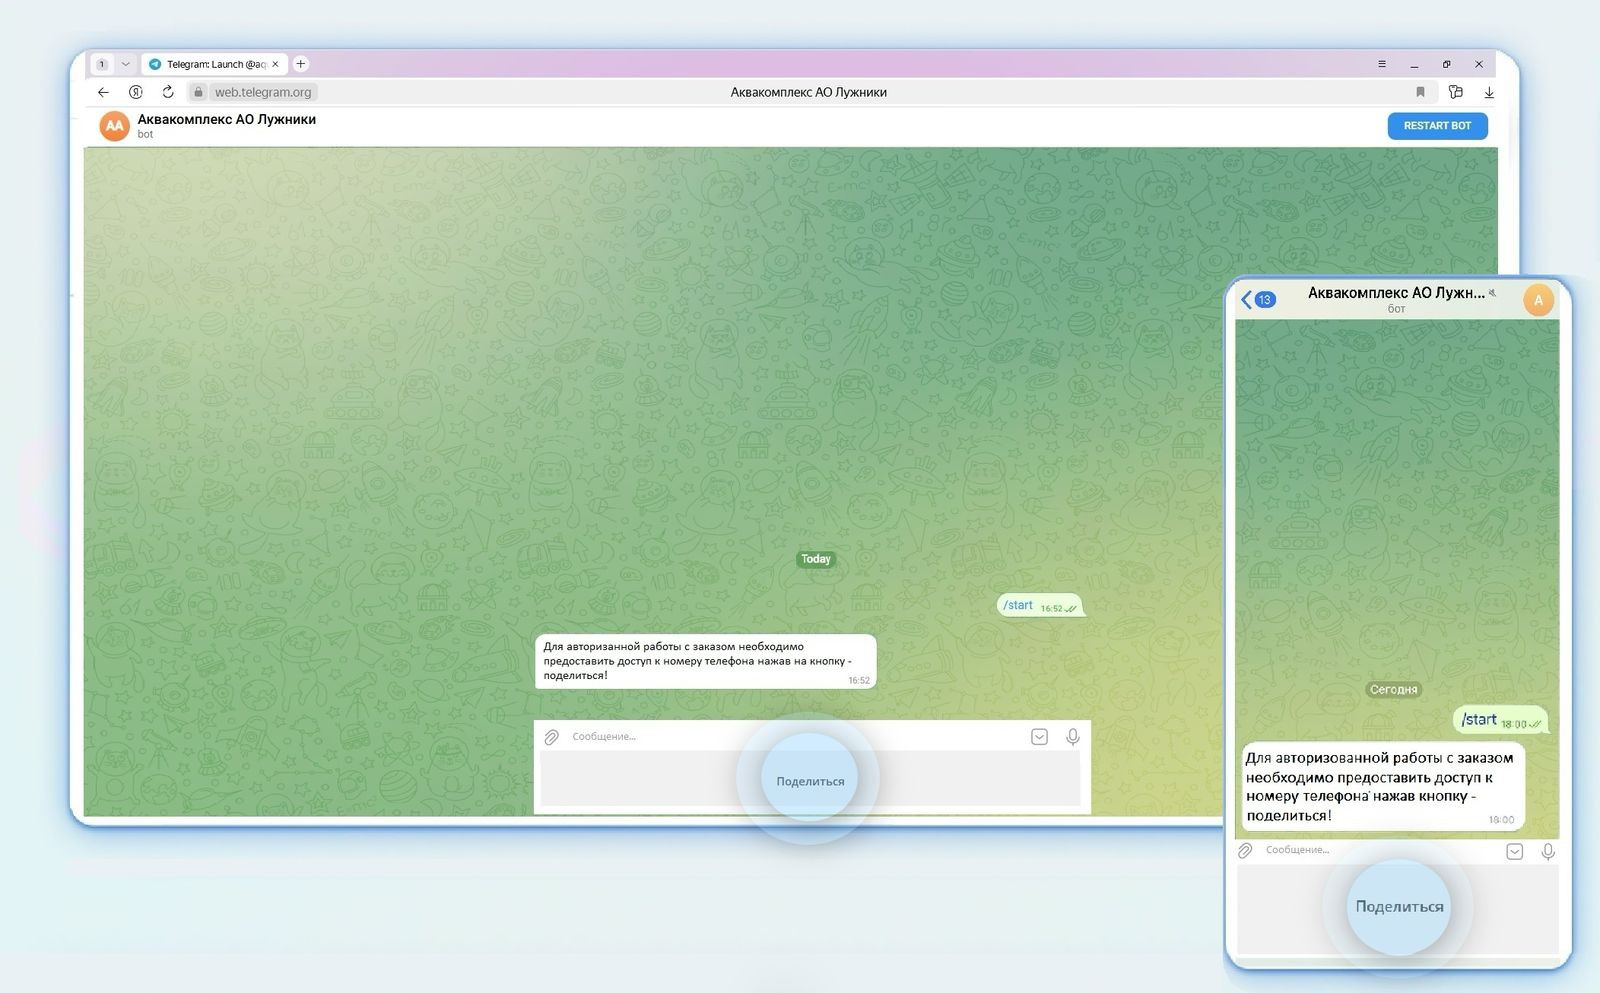Restore the browser window size
This screenshot has height=993, width=1600.
click(1446, 64)
